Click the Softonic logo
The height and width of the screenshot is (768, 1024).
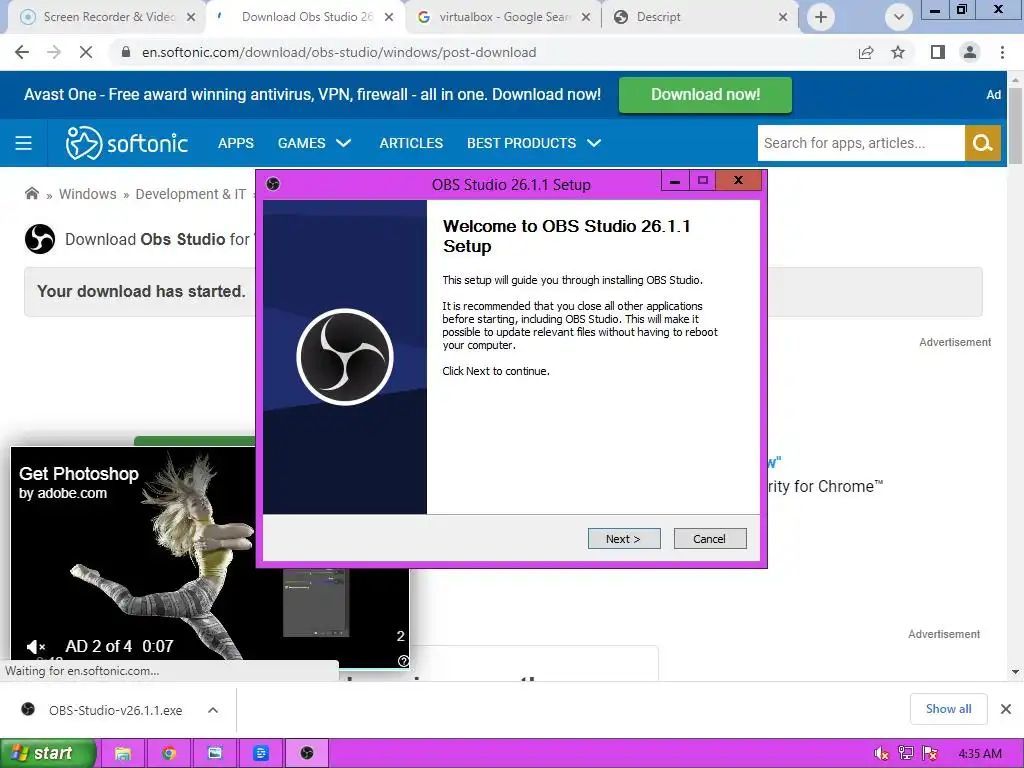coord(127,143)
